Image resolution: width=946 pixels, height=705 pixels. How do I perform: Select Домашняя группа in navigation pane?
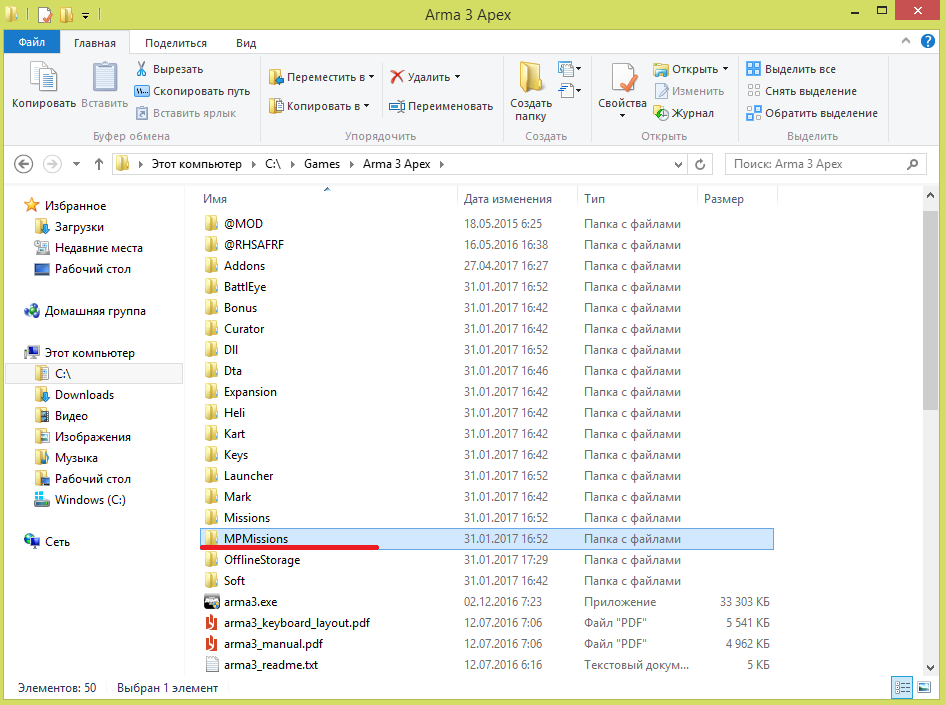tap(95, 311)
